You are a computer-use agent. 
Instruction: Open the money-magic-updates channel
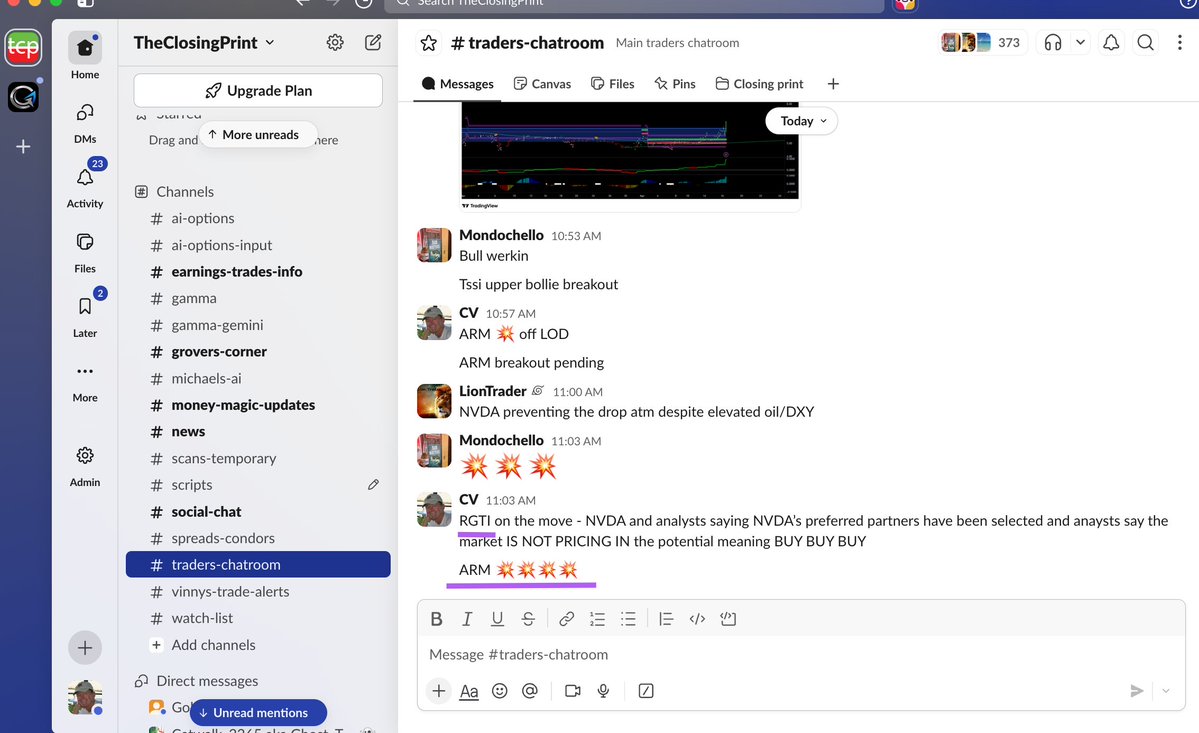pyautogui.click(x=258, y=405)
